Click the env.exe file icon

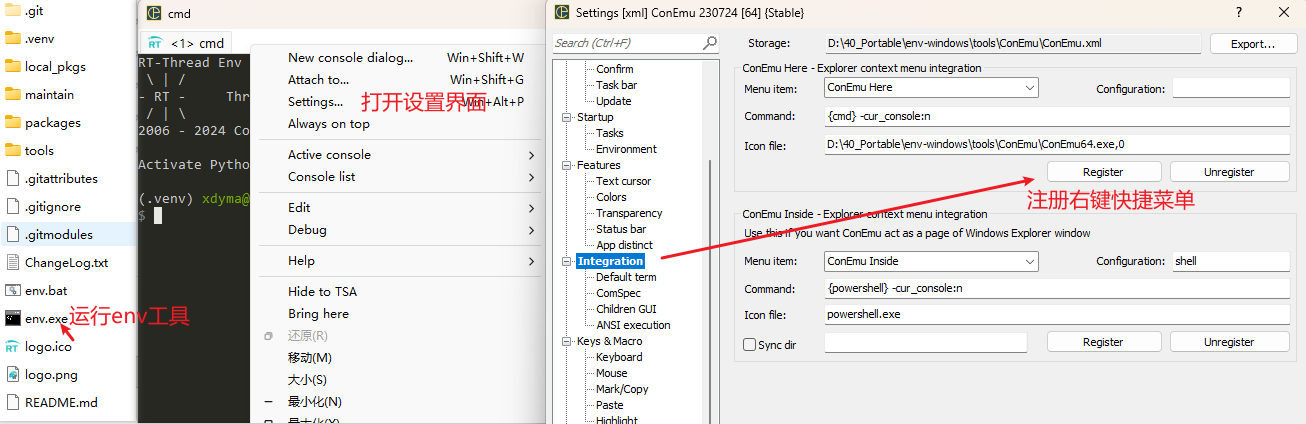click(12, 319)
